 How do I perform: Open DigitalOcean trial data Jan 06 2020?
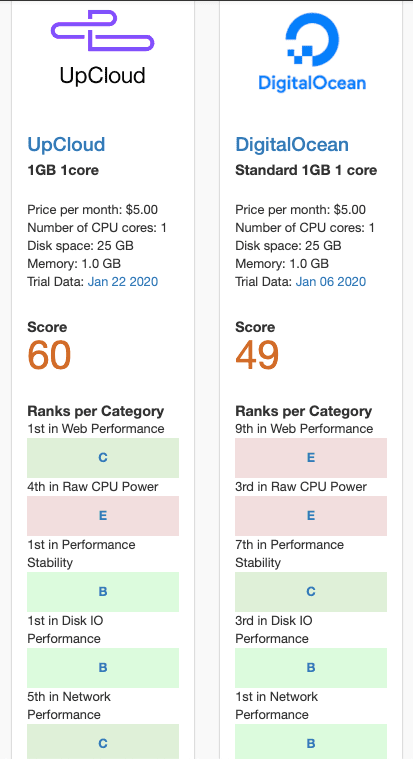[x=331, y=282]
